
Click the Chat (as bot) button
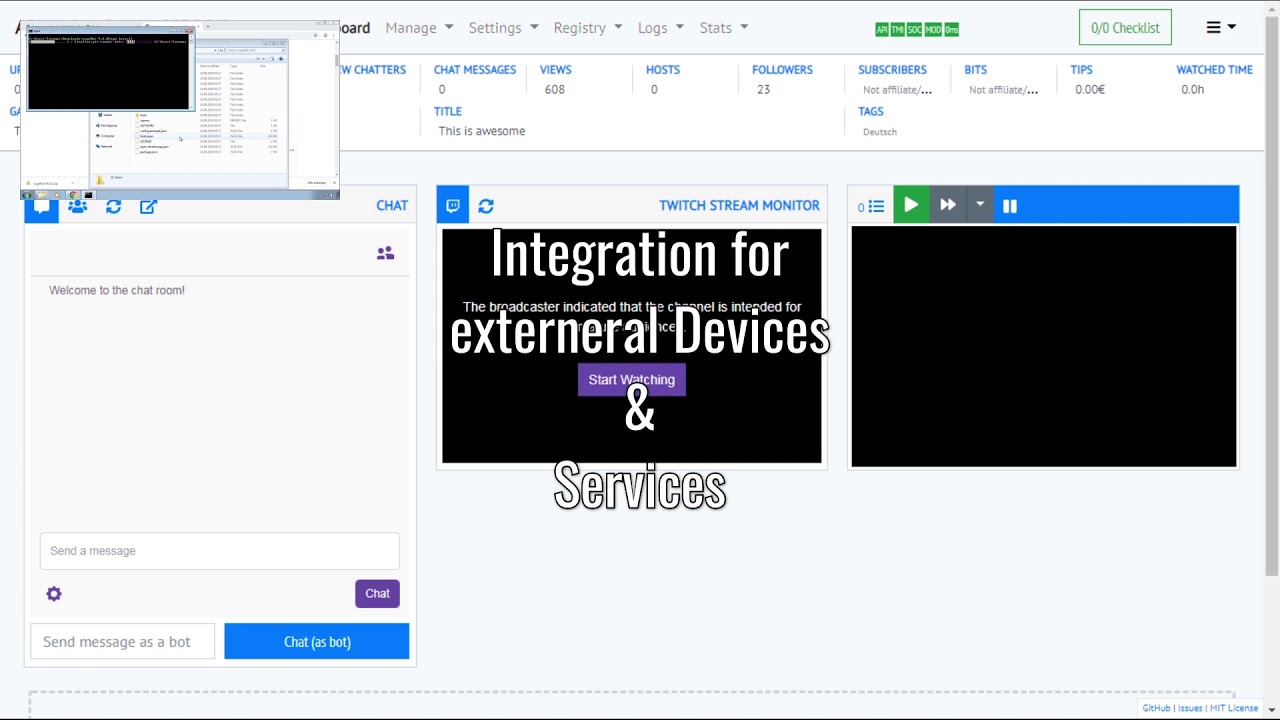317,642
